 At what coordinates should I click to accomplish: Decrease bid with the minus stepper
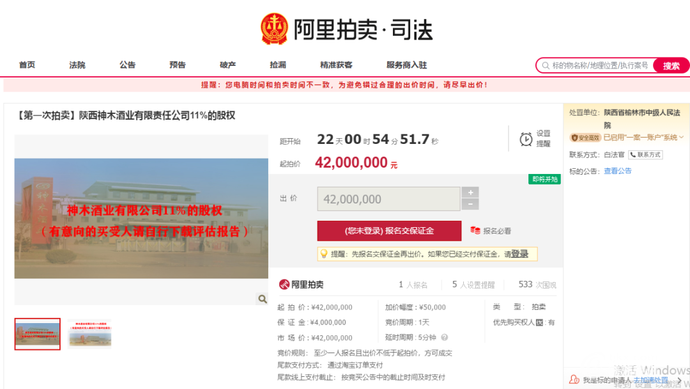point(470,204)
